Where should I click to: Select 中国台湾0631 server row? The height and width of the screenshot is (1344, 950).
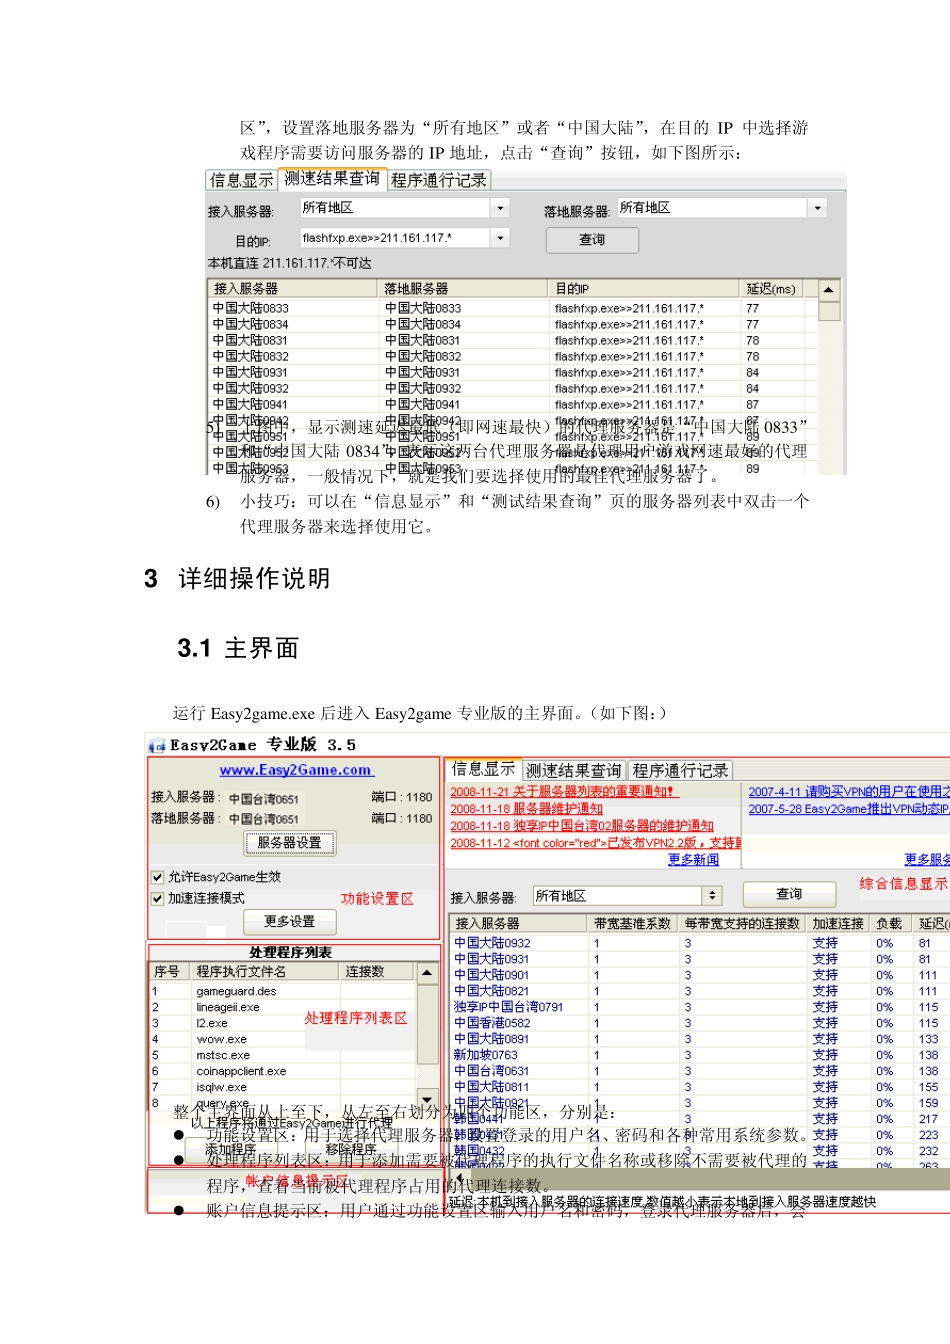(x=699, y=1071)
